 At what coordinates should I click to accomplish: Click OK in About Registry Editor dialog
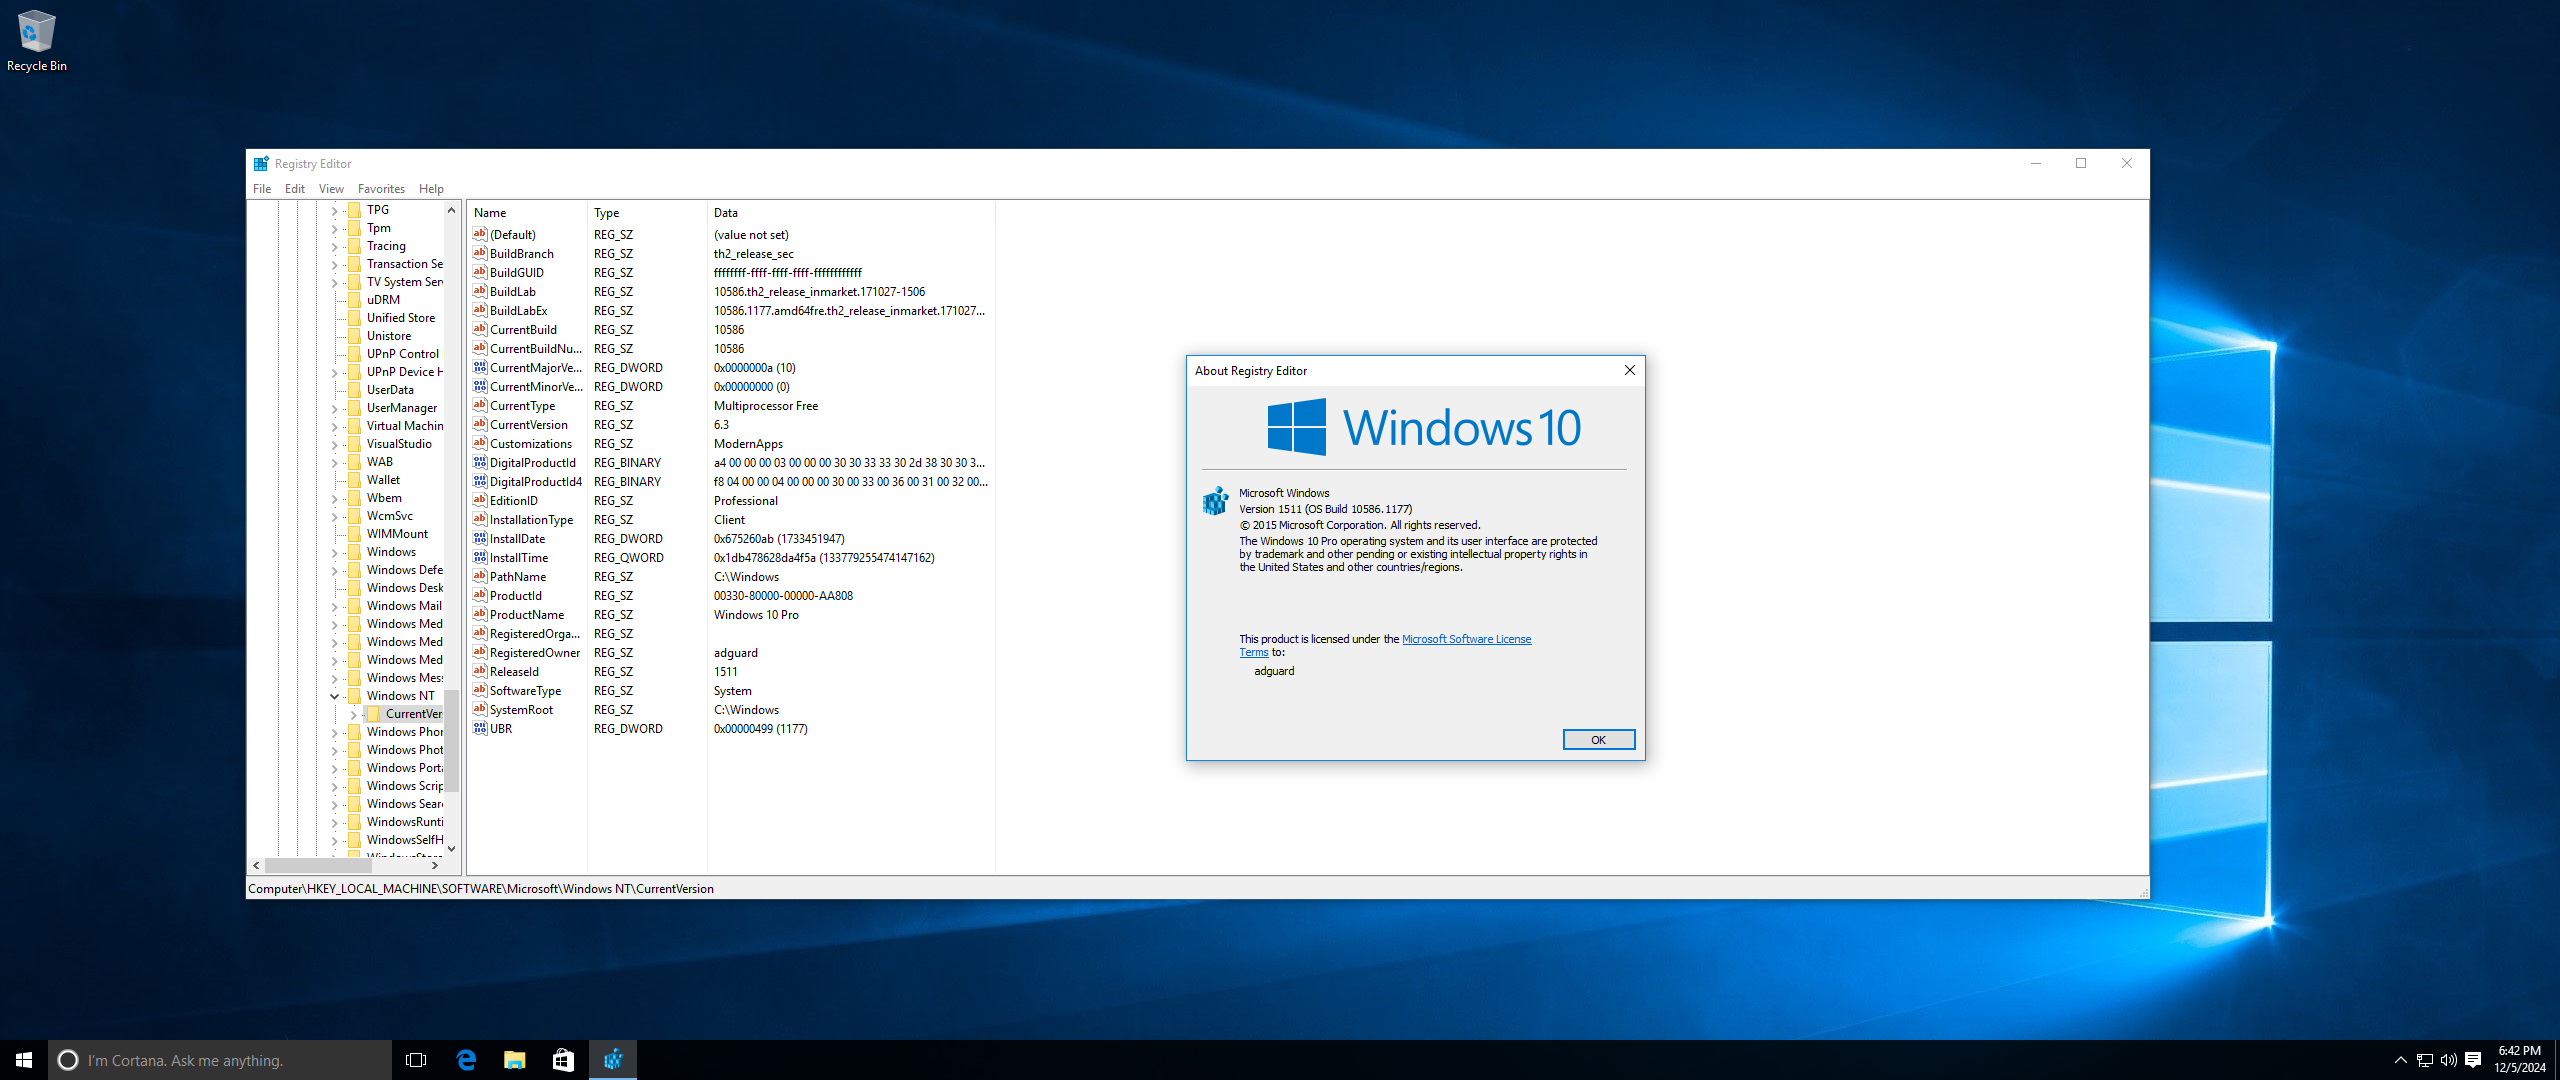click(x=1598, y=740)
